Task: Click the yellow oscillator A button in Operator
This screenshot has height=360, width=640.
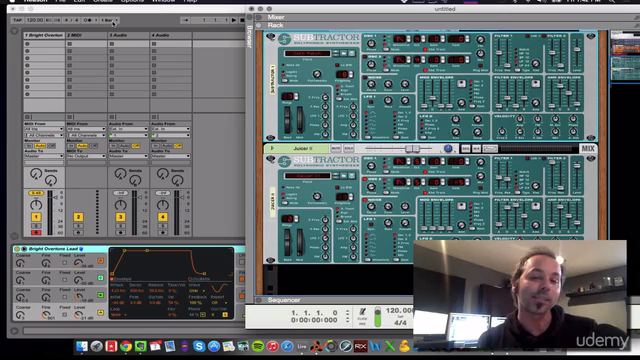Action: click(x=100, y=313)
